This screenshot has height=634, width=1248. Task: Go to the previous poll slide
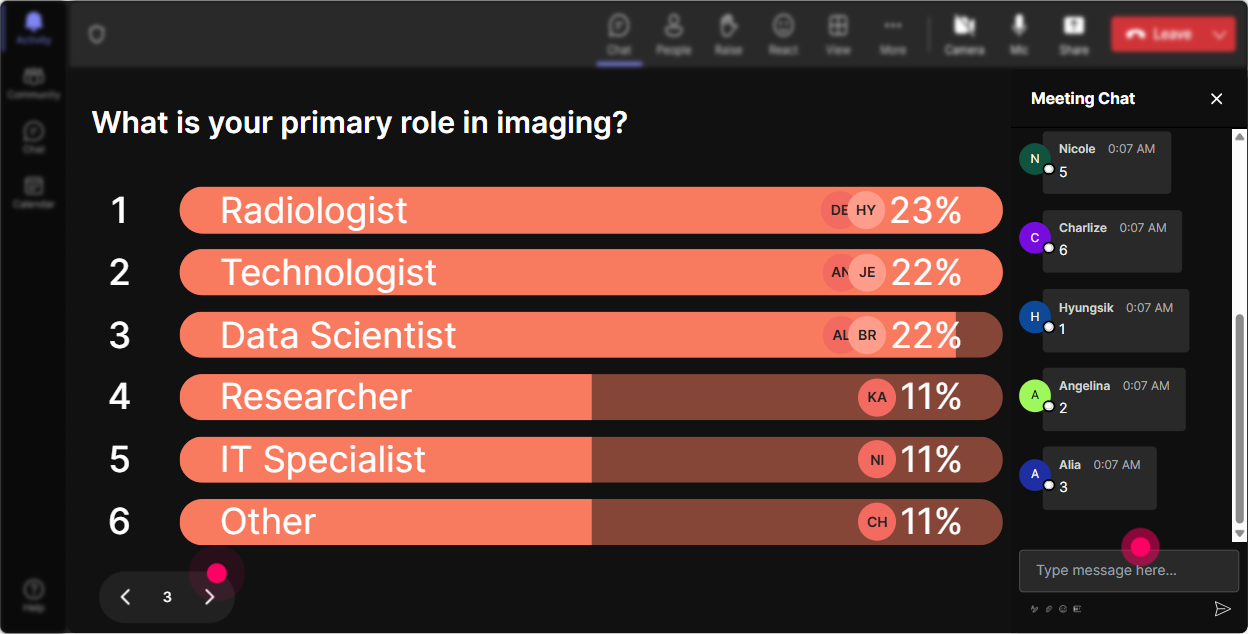tap(125, 597)
